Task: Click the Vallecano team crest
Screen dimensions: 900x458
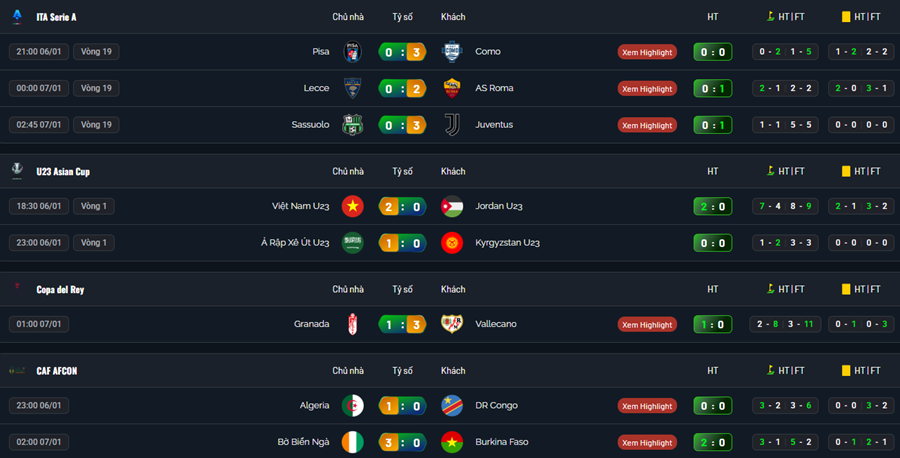Action: pos(452,324)
